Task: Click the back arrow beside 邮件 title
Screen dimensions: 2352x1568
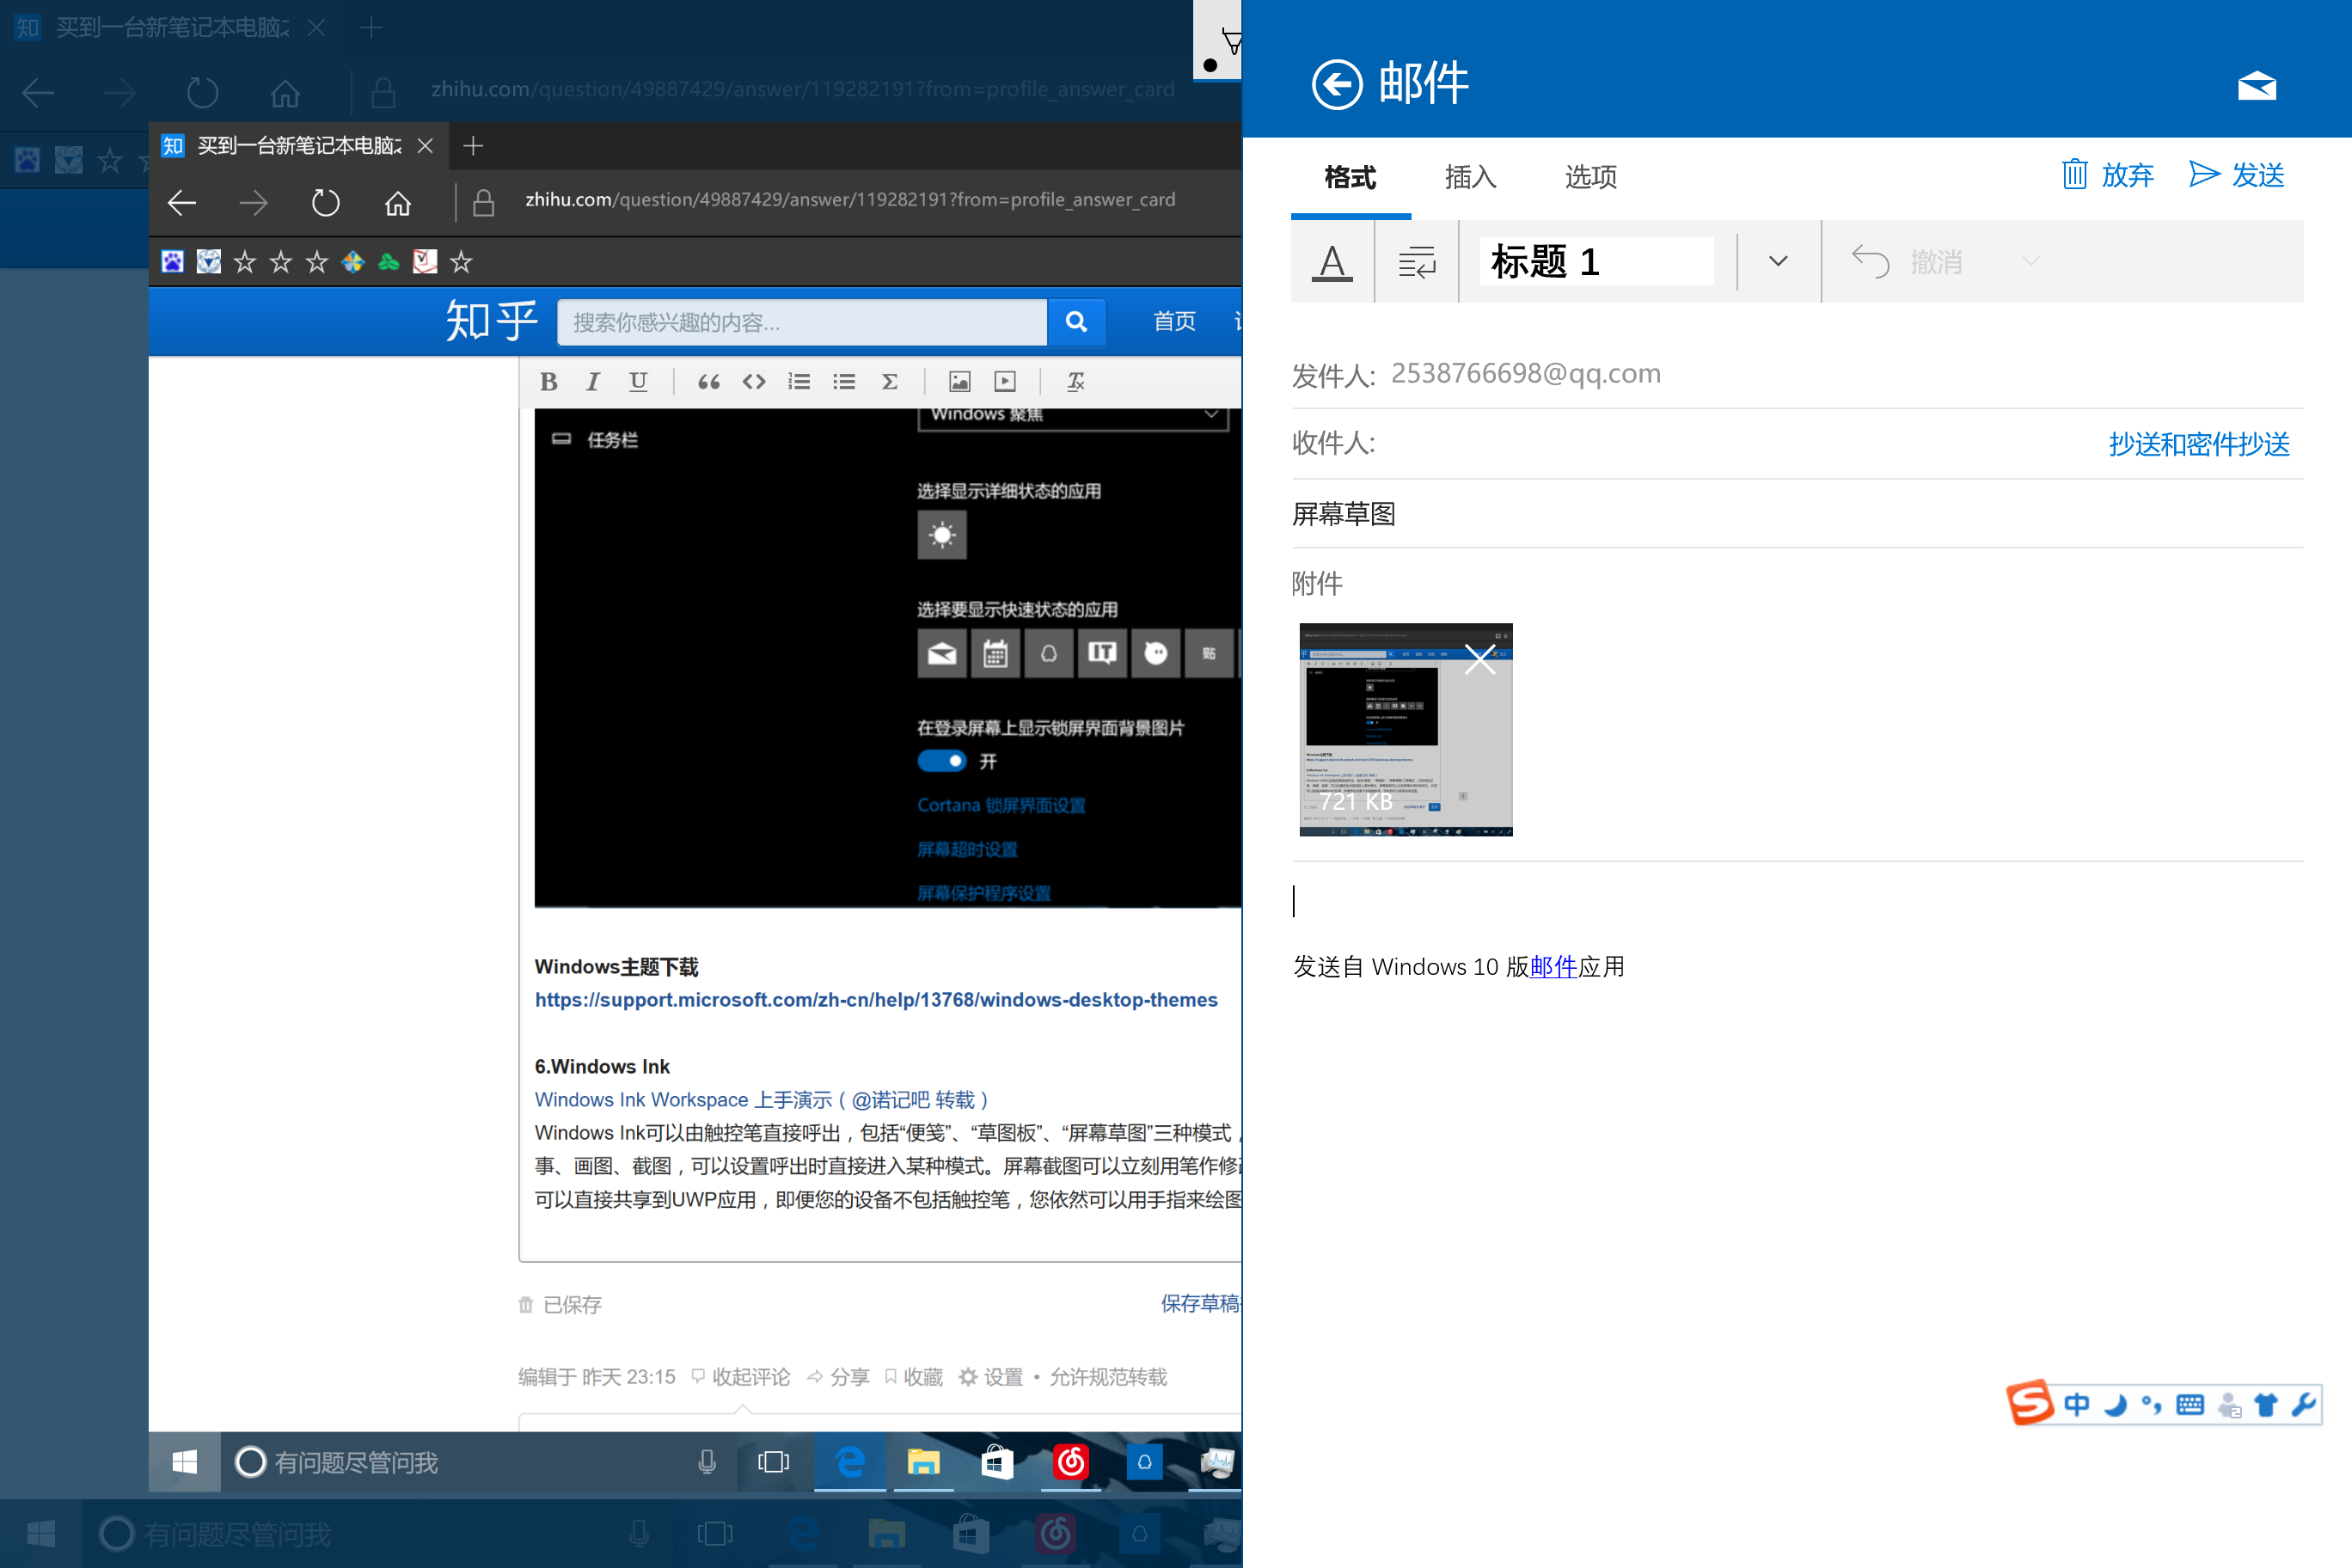Action: pyautogui.click(x=1336, y=84)
